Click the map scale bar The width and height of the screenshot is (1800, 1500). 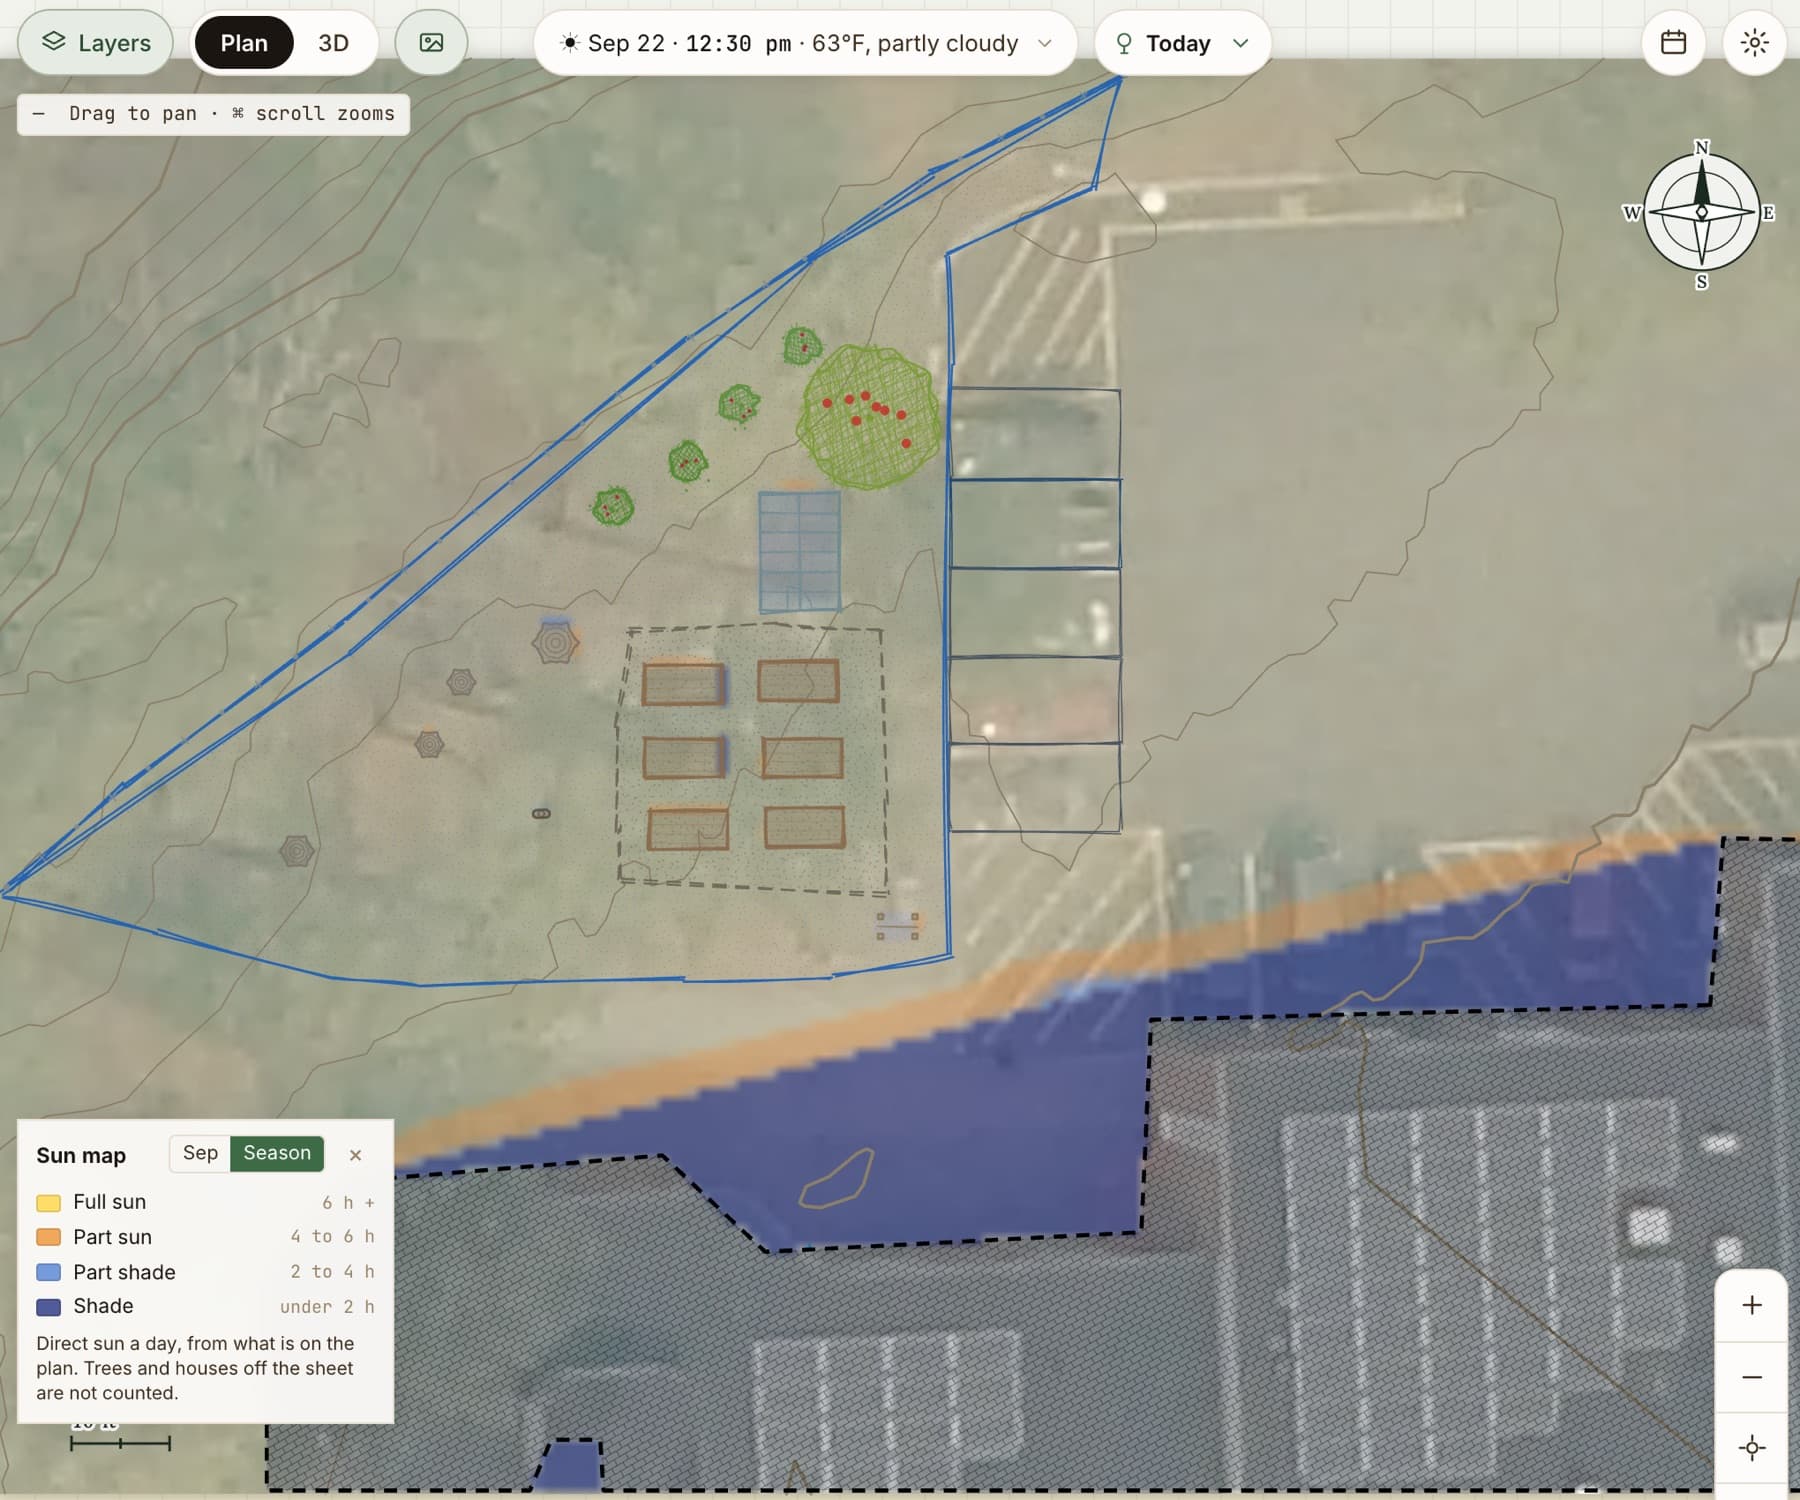click(x=120, y=1442)
